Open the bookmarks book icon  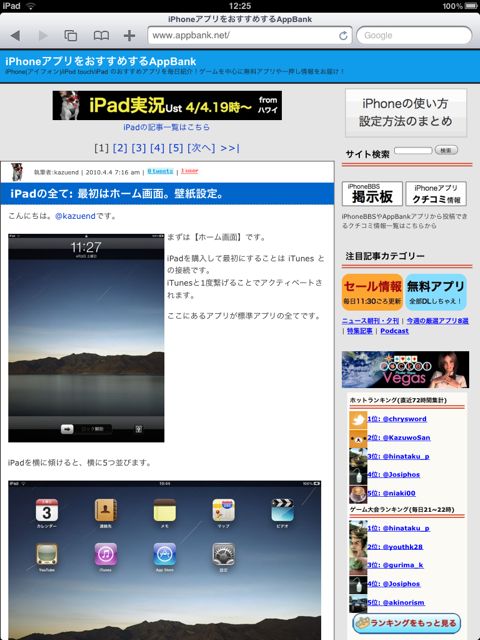click(x=101, y=36)
